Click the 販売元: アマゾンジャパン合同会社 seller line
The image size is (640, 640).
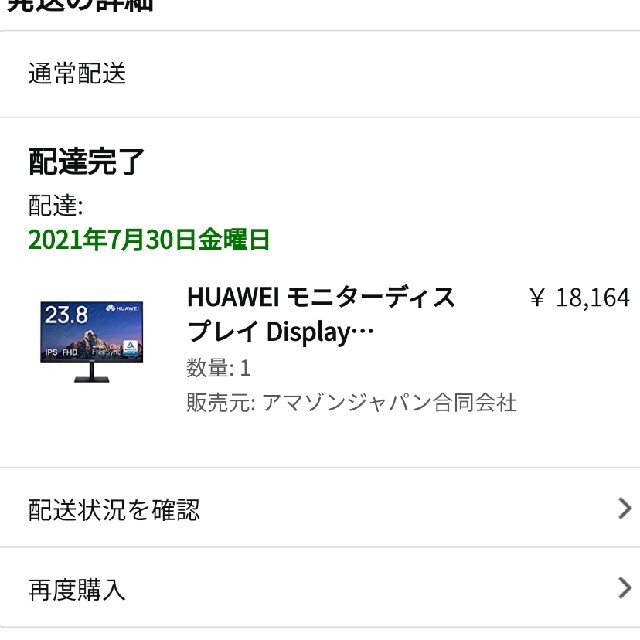click(351, 403)
